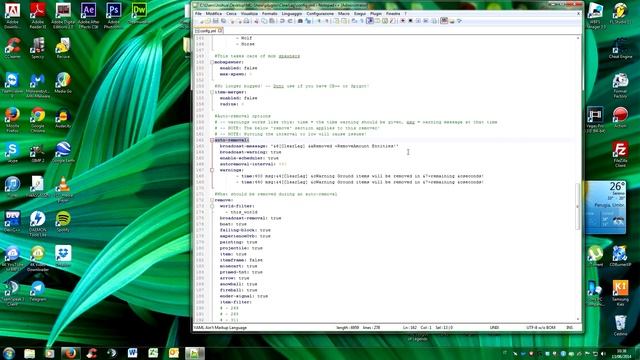Open the After Effects desktop shortcut
The height and width of the screenshot is (360, 640).
88,15
